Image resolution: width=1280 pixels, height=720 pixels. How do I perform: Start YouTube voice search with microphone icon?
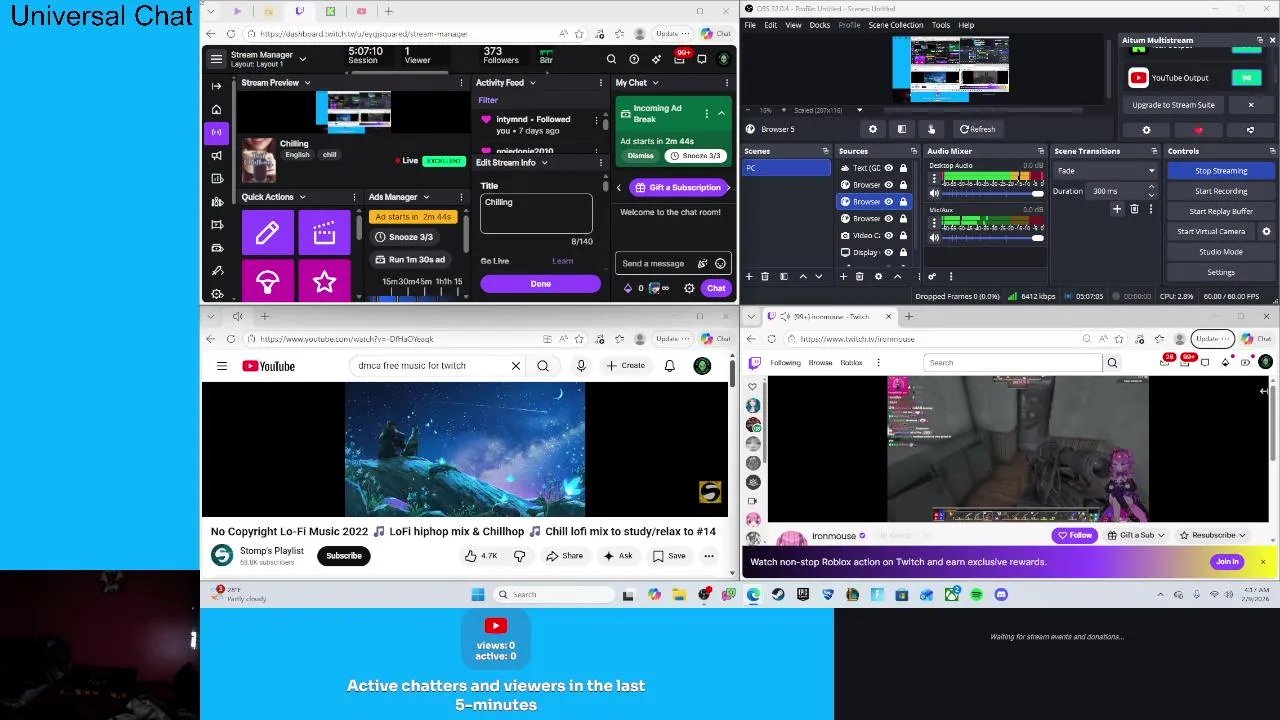(581, 366)
